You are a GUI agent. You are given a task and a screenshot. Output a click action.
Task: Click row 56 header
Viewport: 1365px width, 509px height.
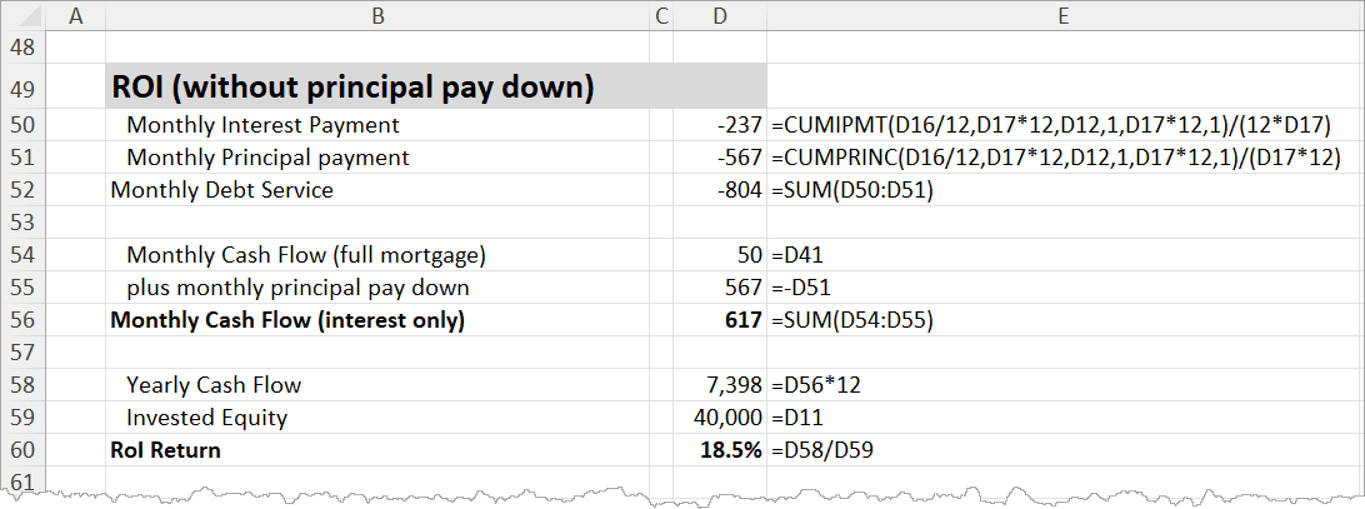pyautogui.click(x=22, y=321)
